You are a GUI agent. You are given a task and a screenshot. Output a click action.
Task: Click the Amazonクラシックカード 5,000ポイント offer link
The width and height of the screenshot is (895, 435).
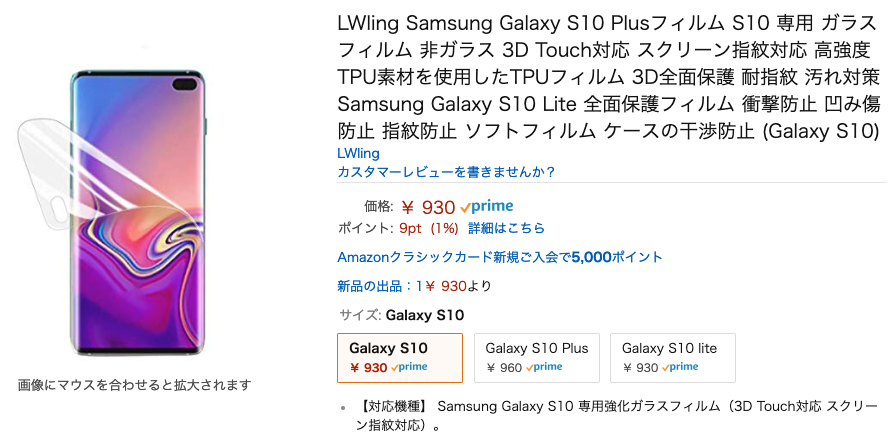click(x=500, y=257)
